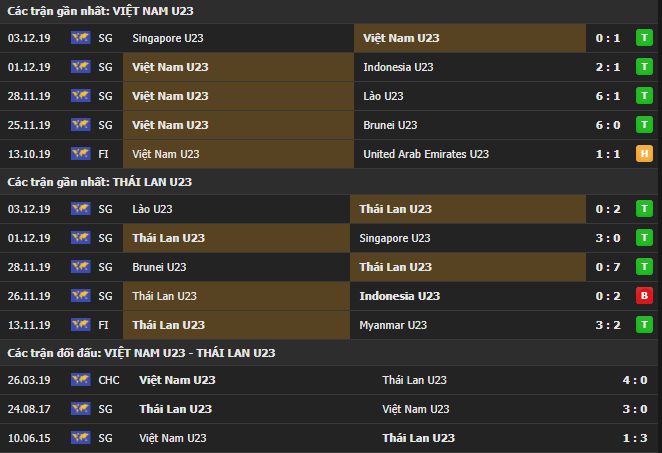Open the United Arab Emirates U23 team link
662x453 pixels.
pyautogui.click(x=424, y=154)
